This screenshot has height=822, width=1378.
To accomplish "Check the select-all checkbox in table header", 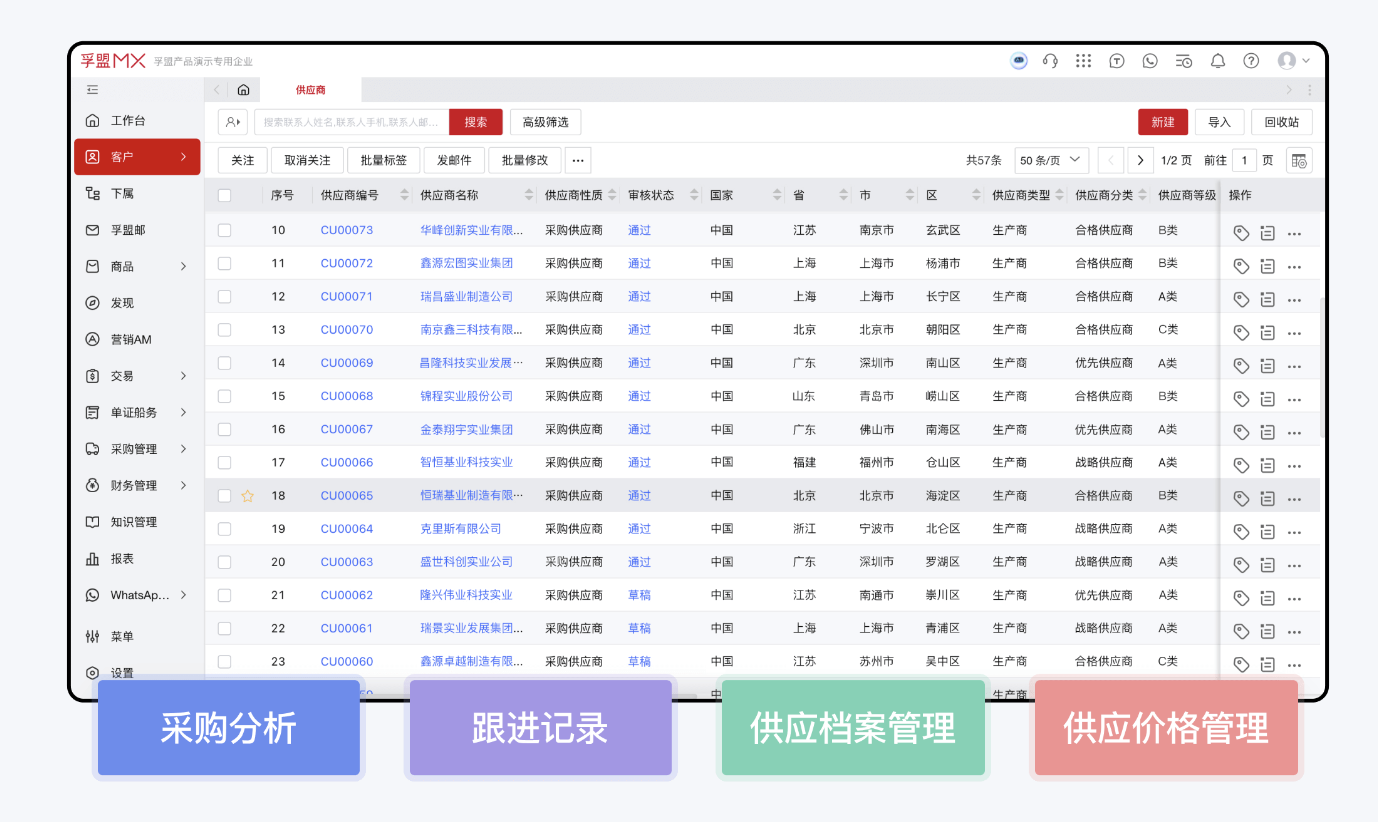I will point(224,195).
